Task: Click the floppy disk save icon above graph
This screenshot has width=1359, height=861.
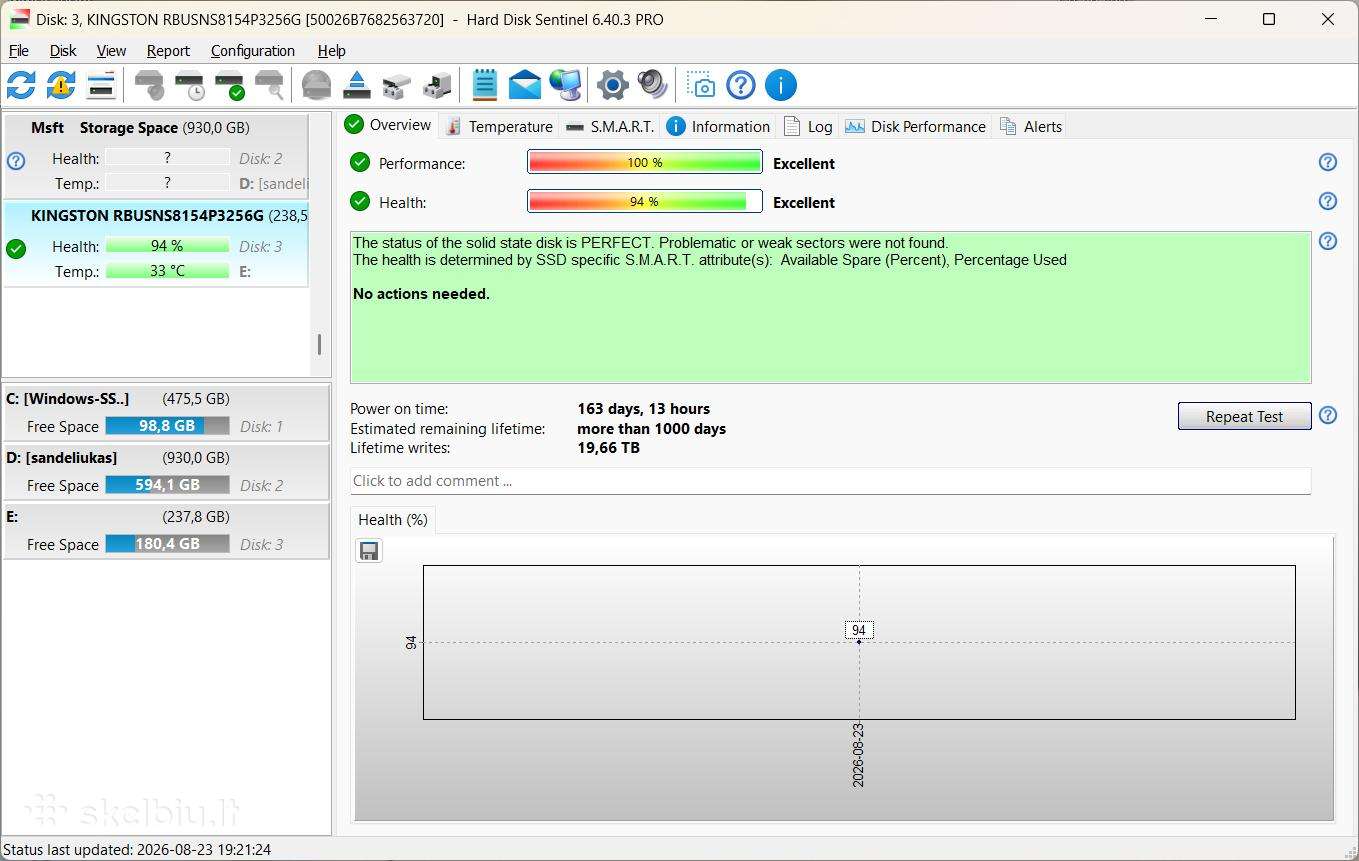Action: pyautogui.click(x=369, y=551)
